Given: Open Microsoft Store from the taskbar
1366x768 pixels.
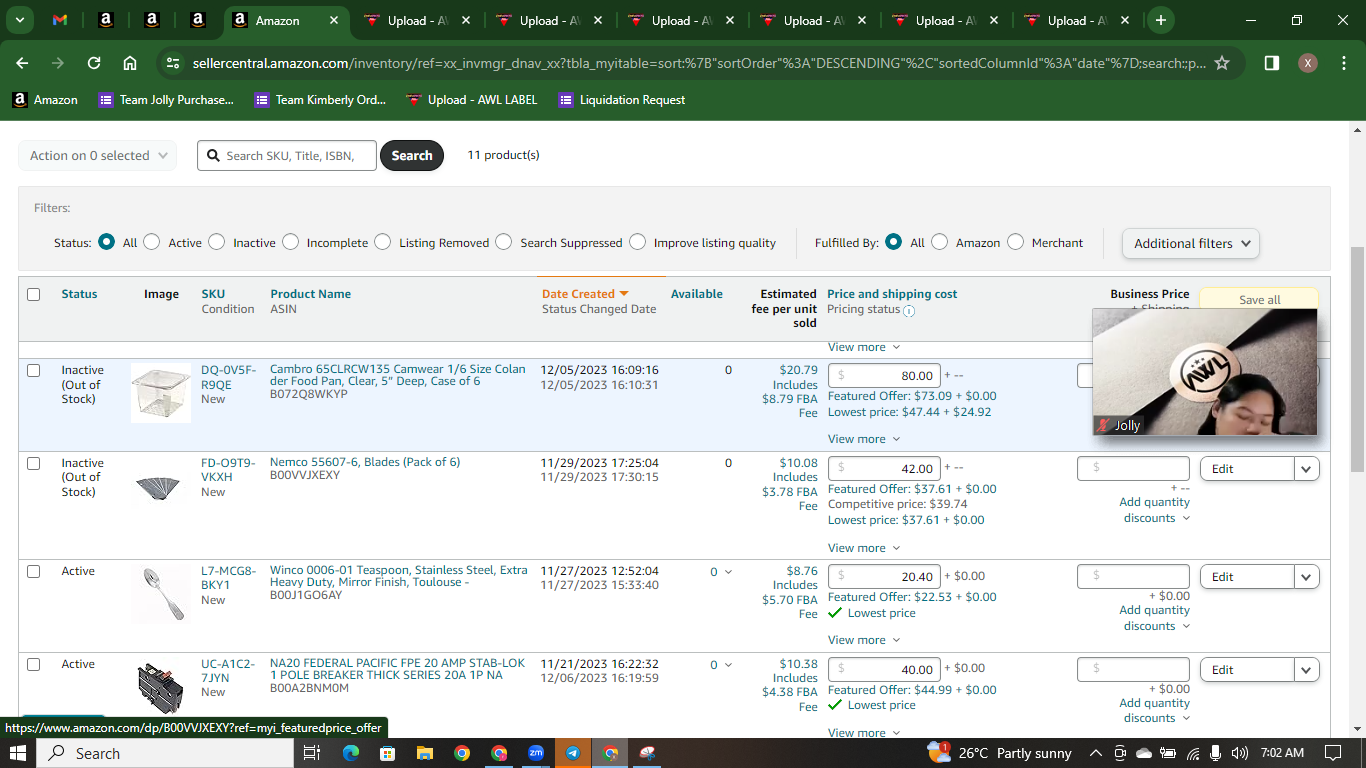Looking at the screenshot, I should tap(388, 753).
